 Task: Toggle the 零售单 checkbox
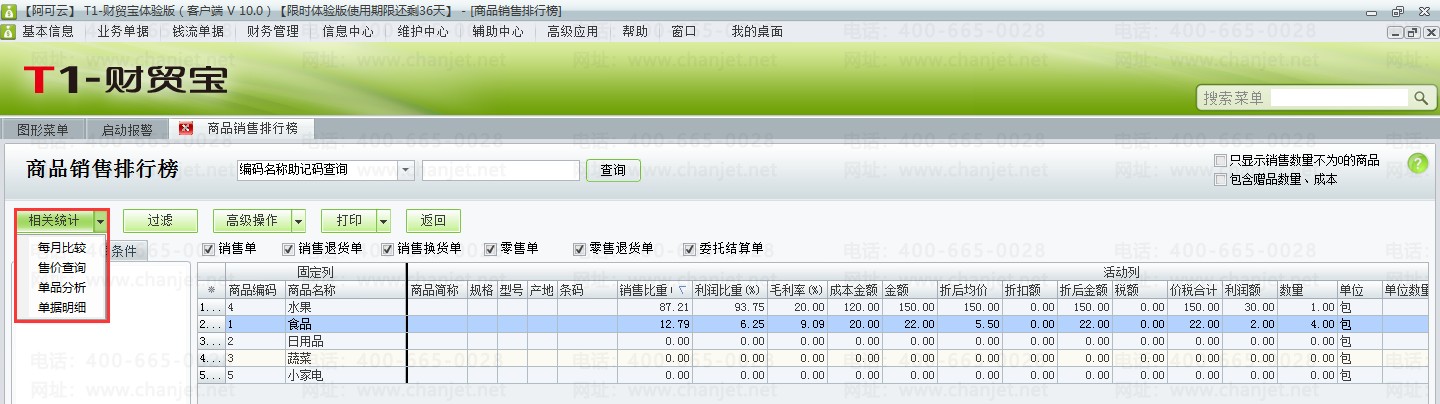click(490, 249)
